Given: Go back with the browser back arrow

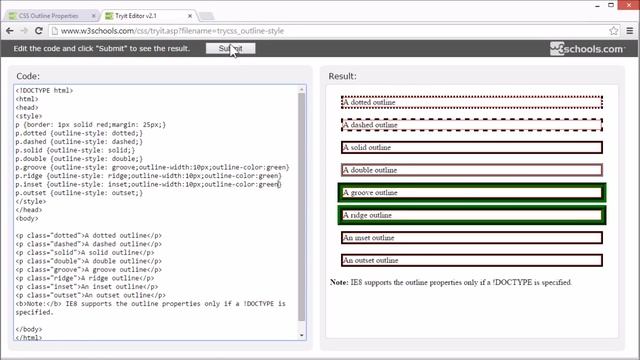Looking at the screenshot, I should pos(10,31).
